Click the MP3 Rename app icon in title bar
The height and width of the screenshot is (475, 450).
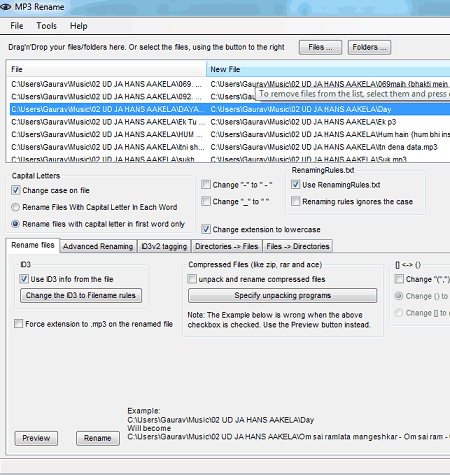point(6,7)
